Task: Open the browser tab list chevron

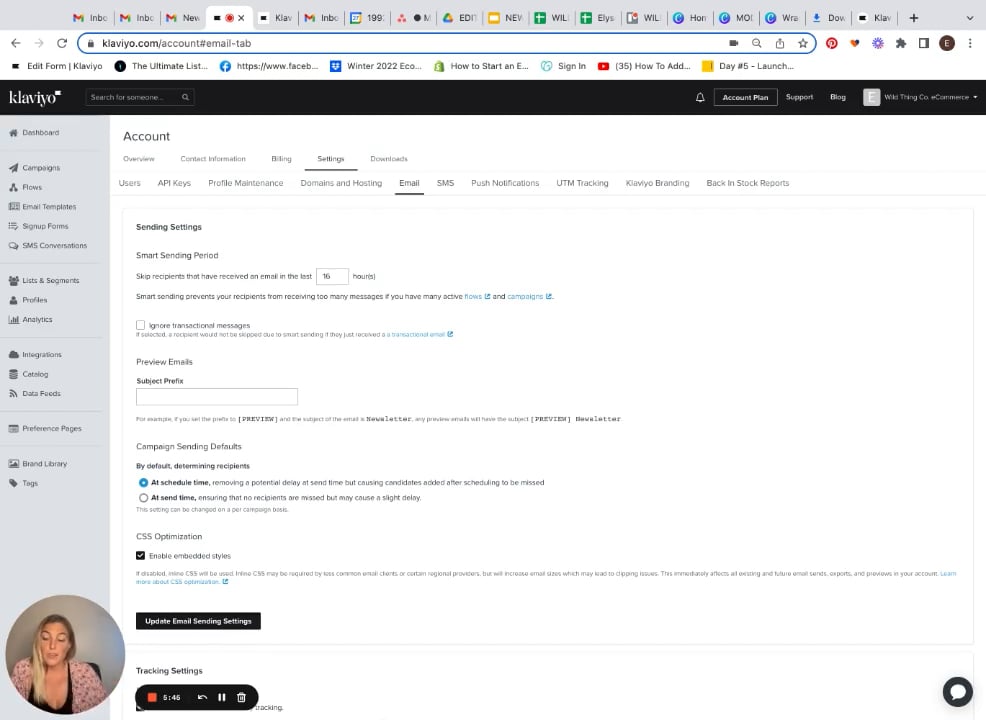Action: (970, 18)
